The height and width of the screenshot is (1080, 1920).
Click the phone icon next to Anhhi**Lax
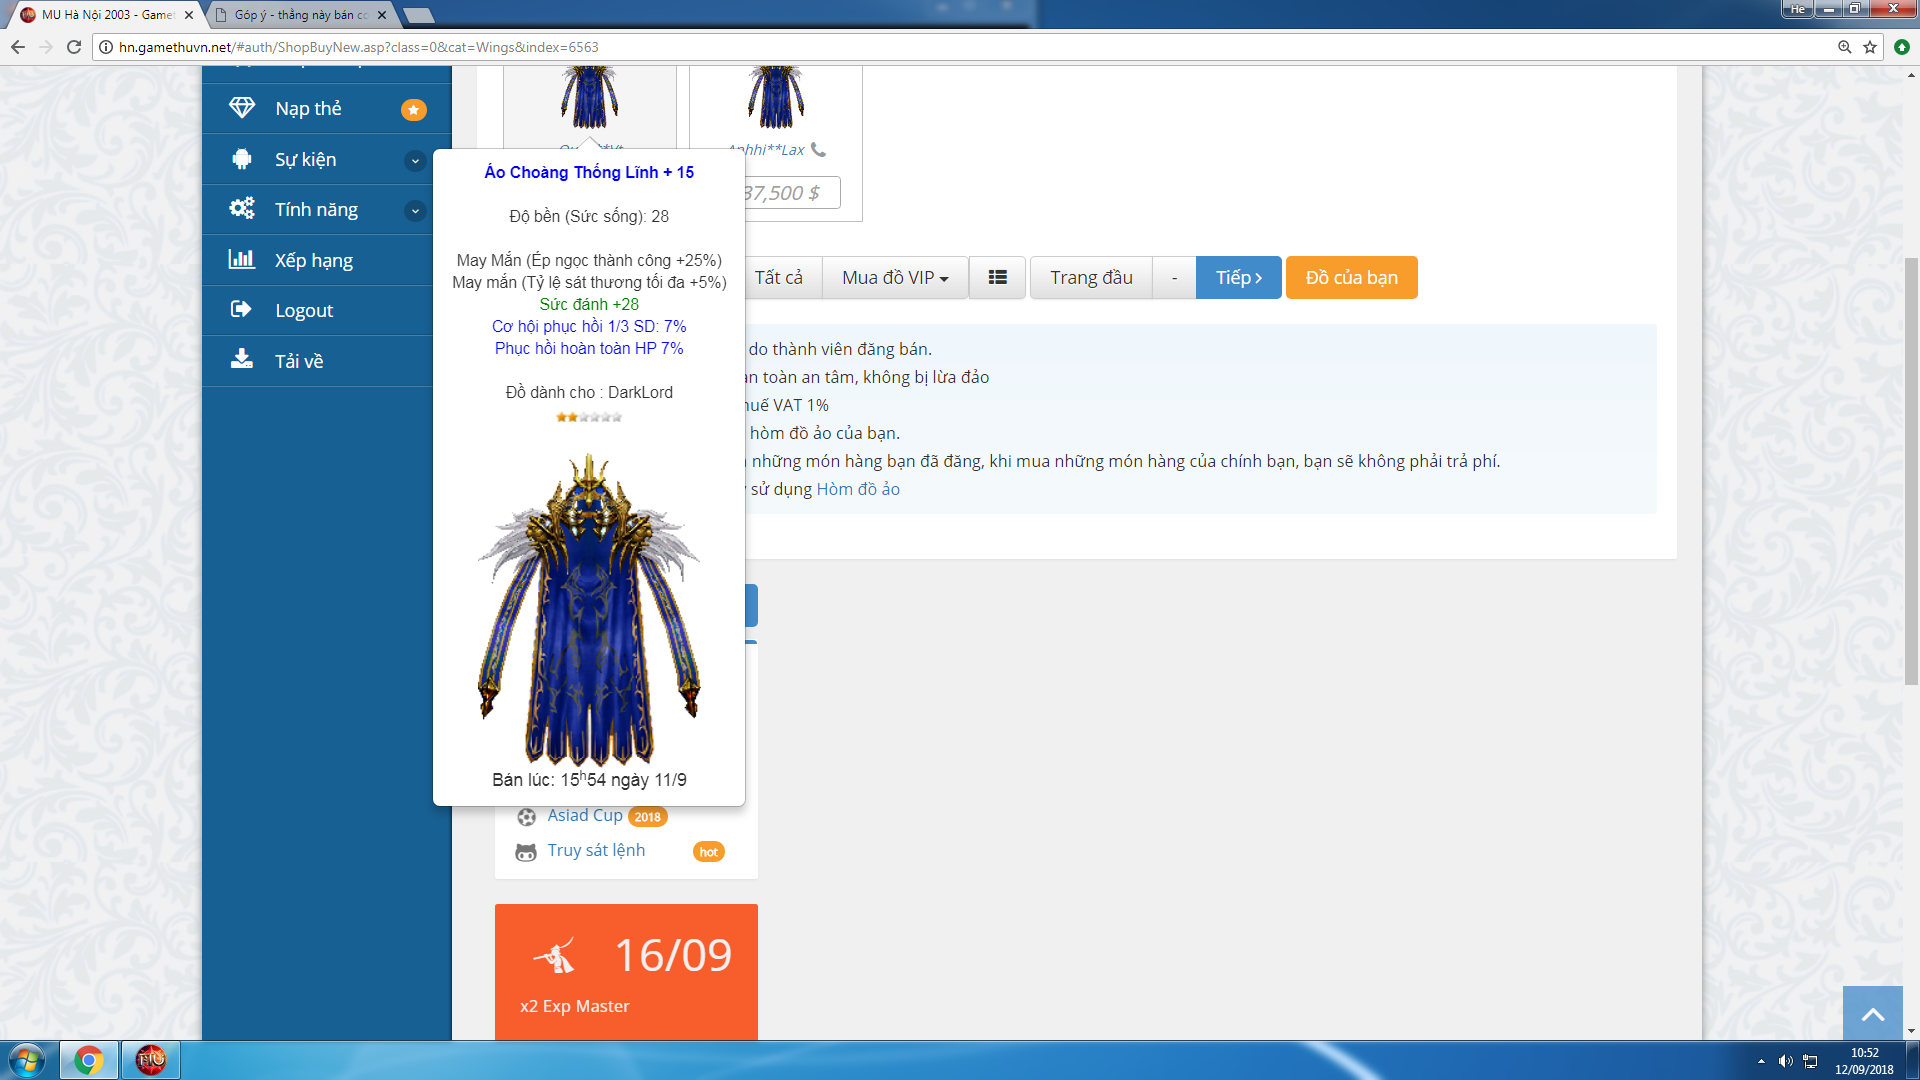click(818, 150)
